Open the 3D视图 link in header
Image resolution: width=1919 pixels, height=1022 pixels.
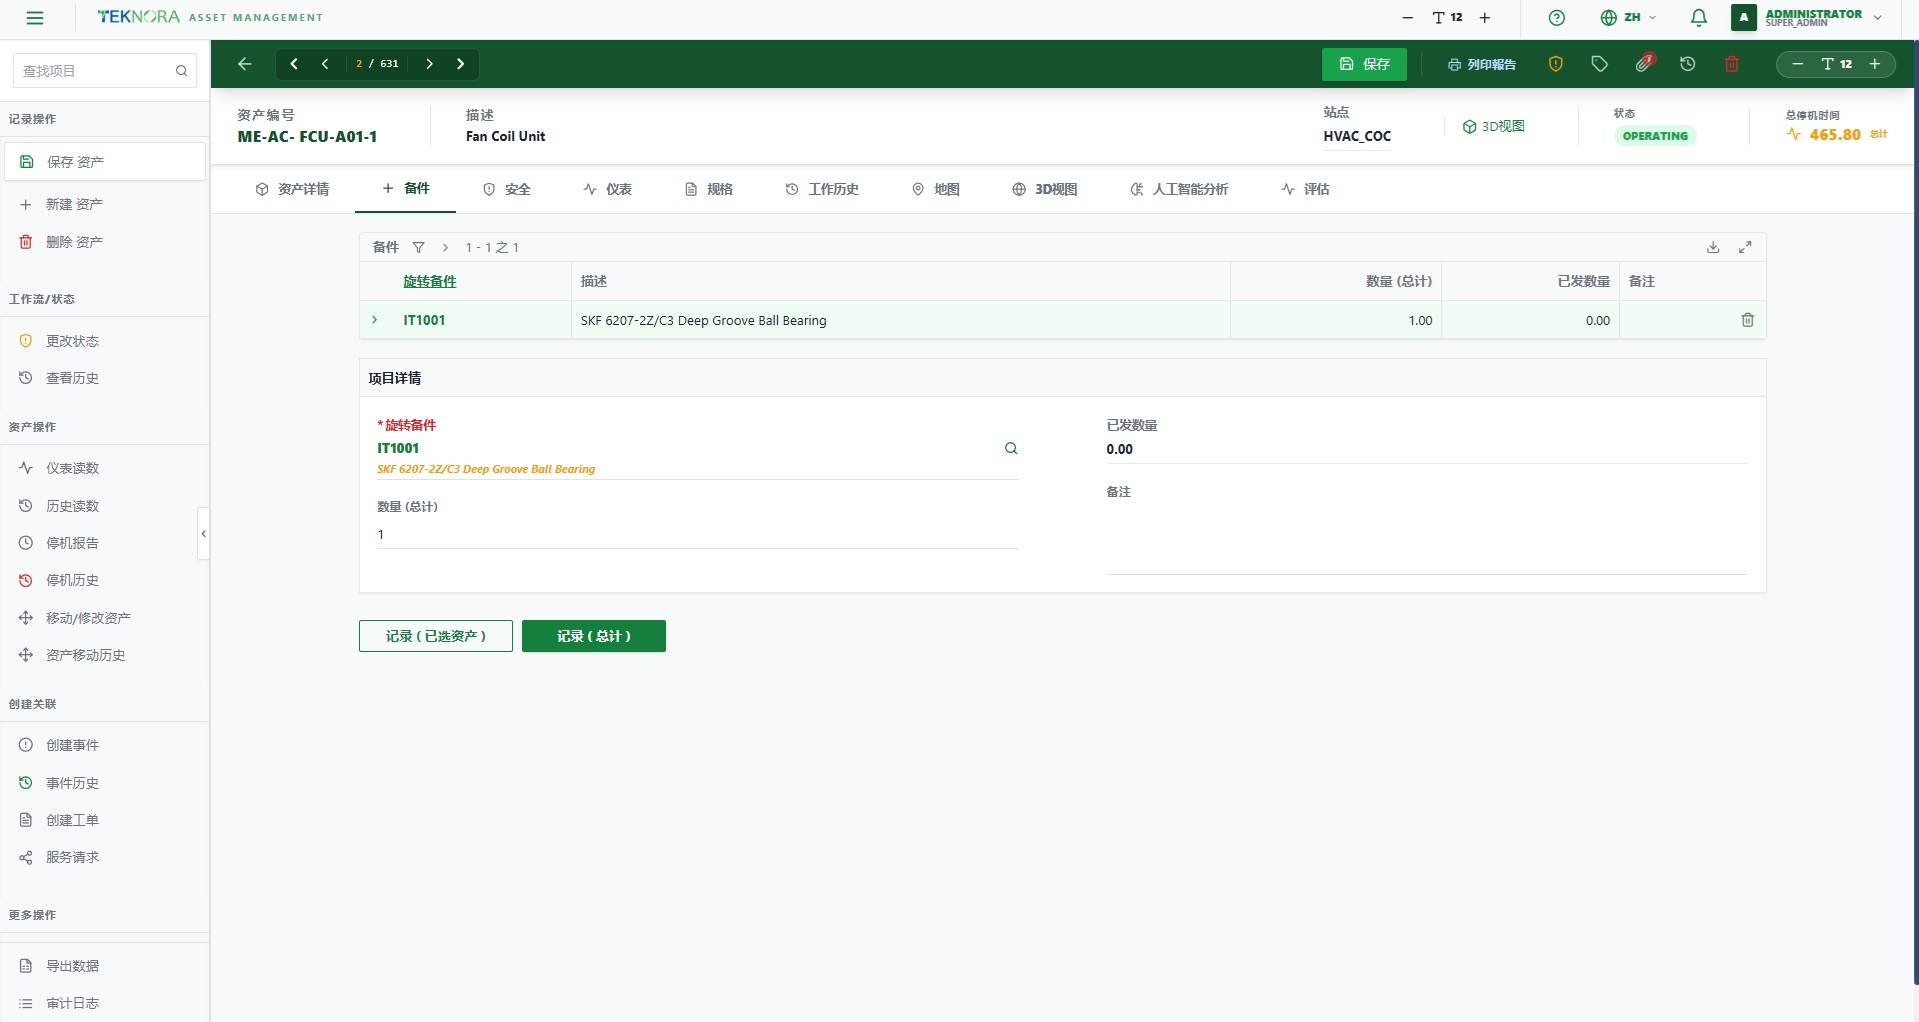[1493, 126]
